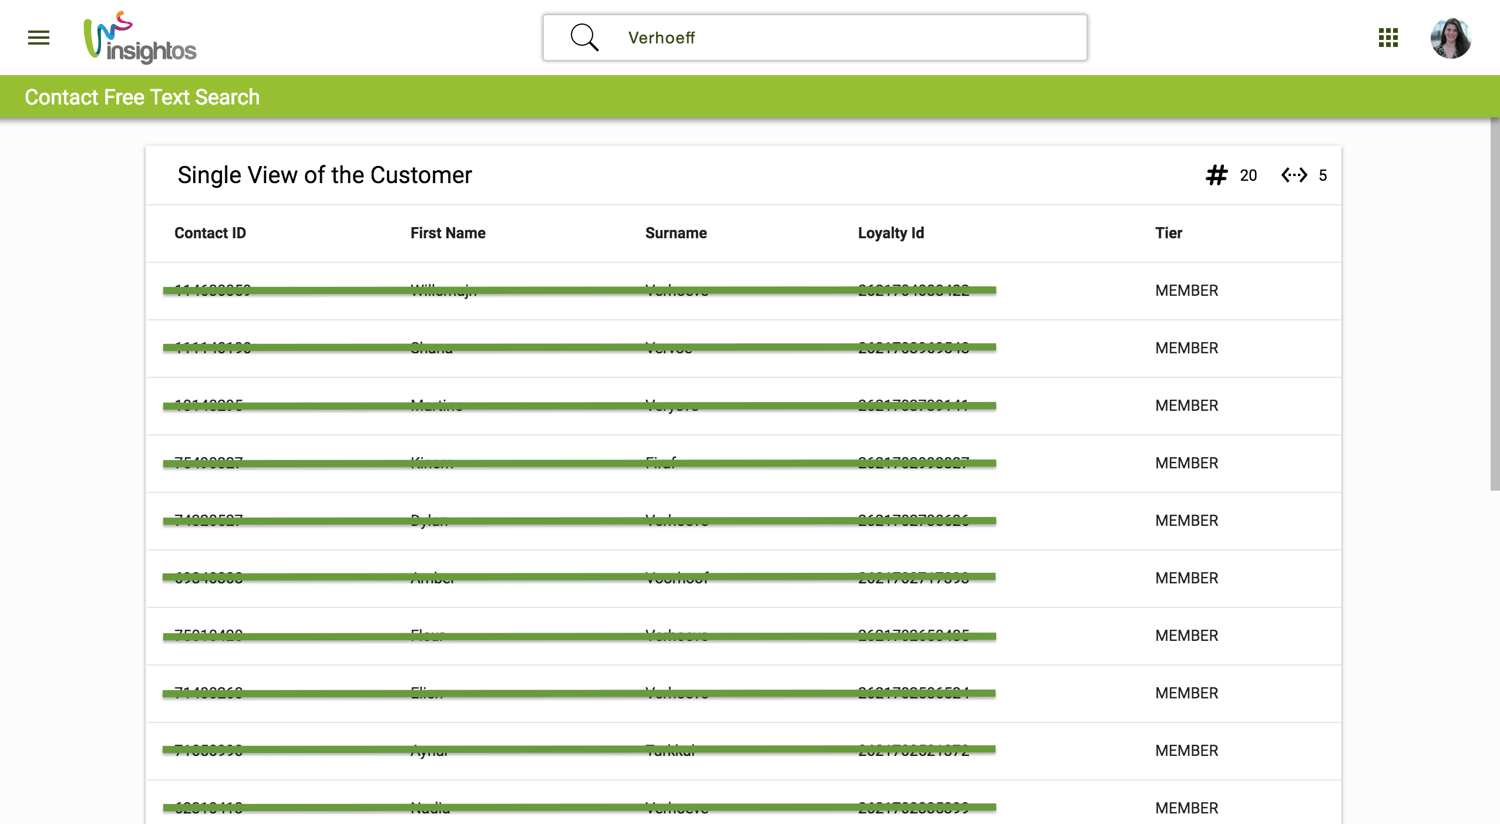1500x824 pixels.
Task: Click the vertical page scrollbar thumb
Action: tap(1494, 304)
